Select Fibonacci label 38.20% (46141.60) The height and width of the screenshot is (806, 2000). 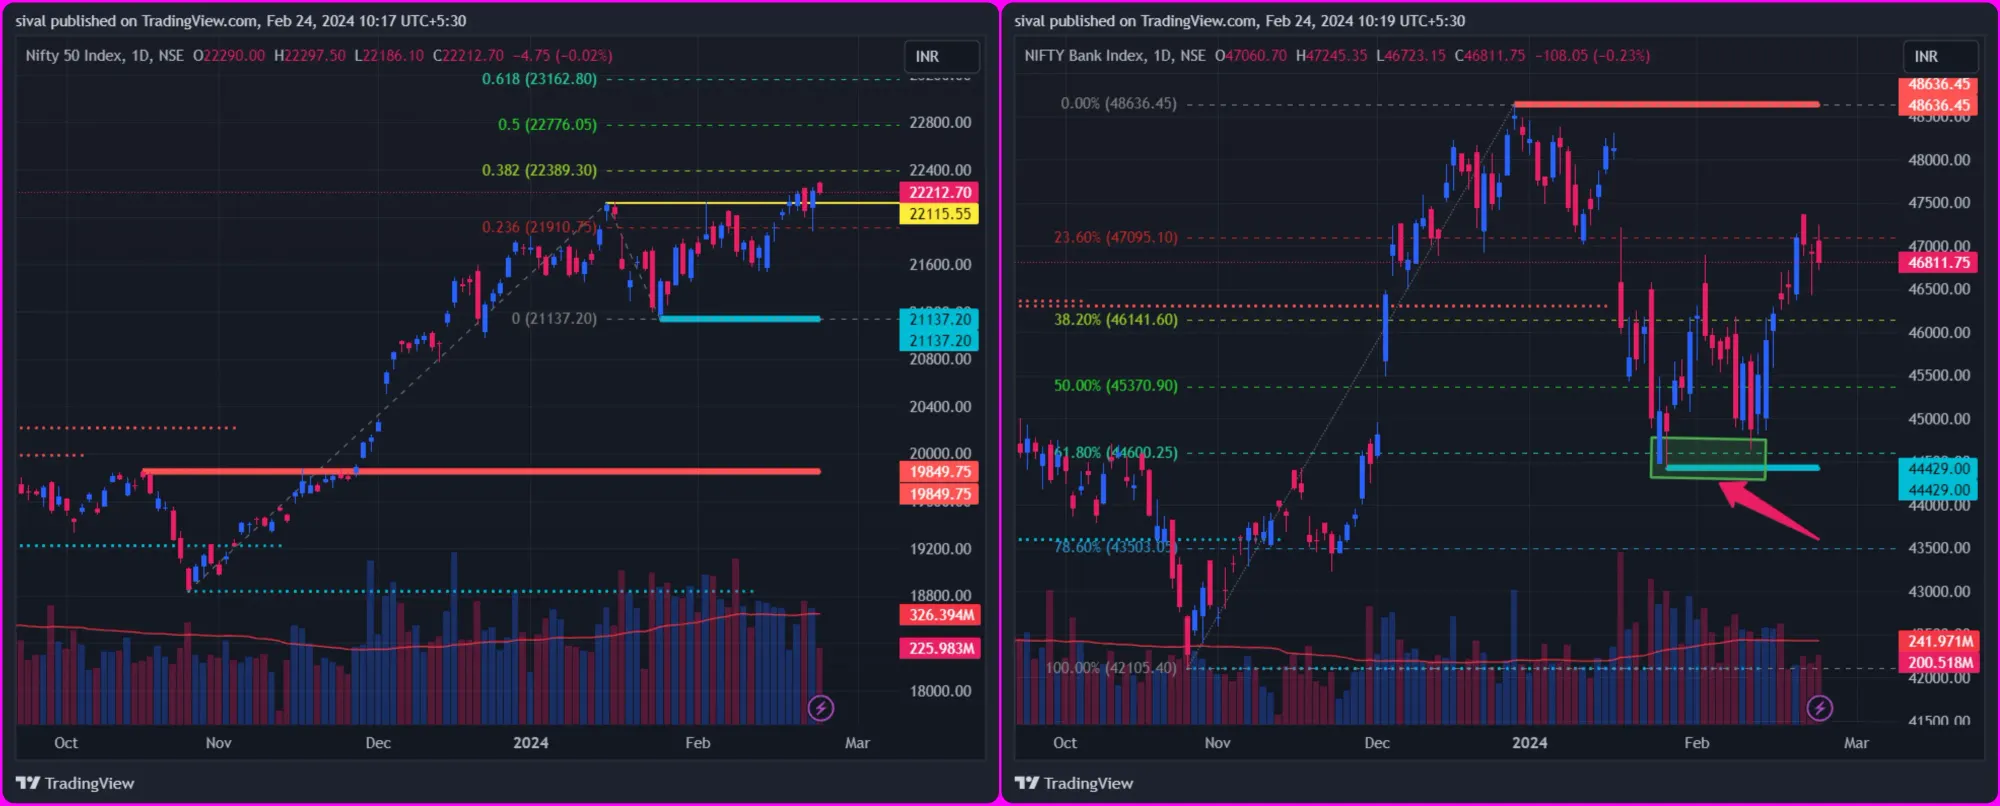[x=1115, y=320]
